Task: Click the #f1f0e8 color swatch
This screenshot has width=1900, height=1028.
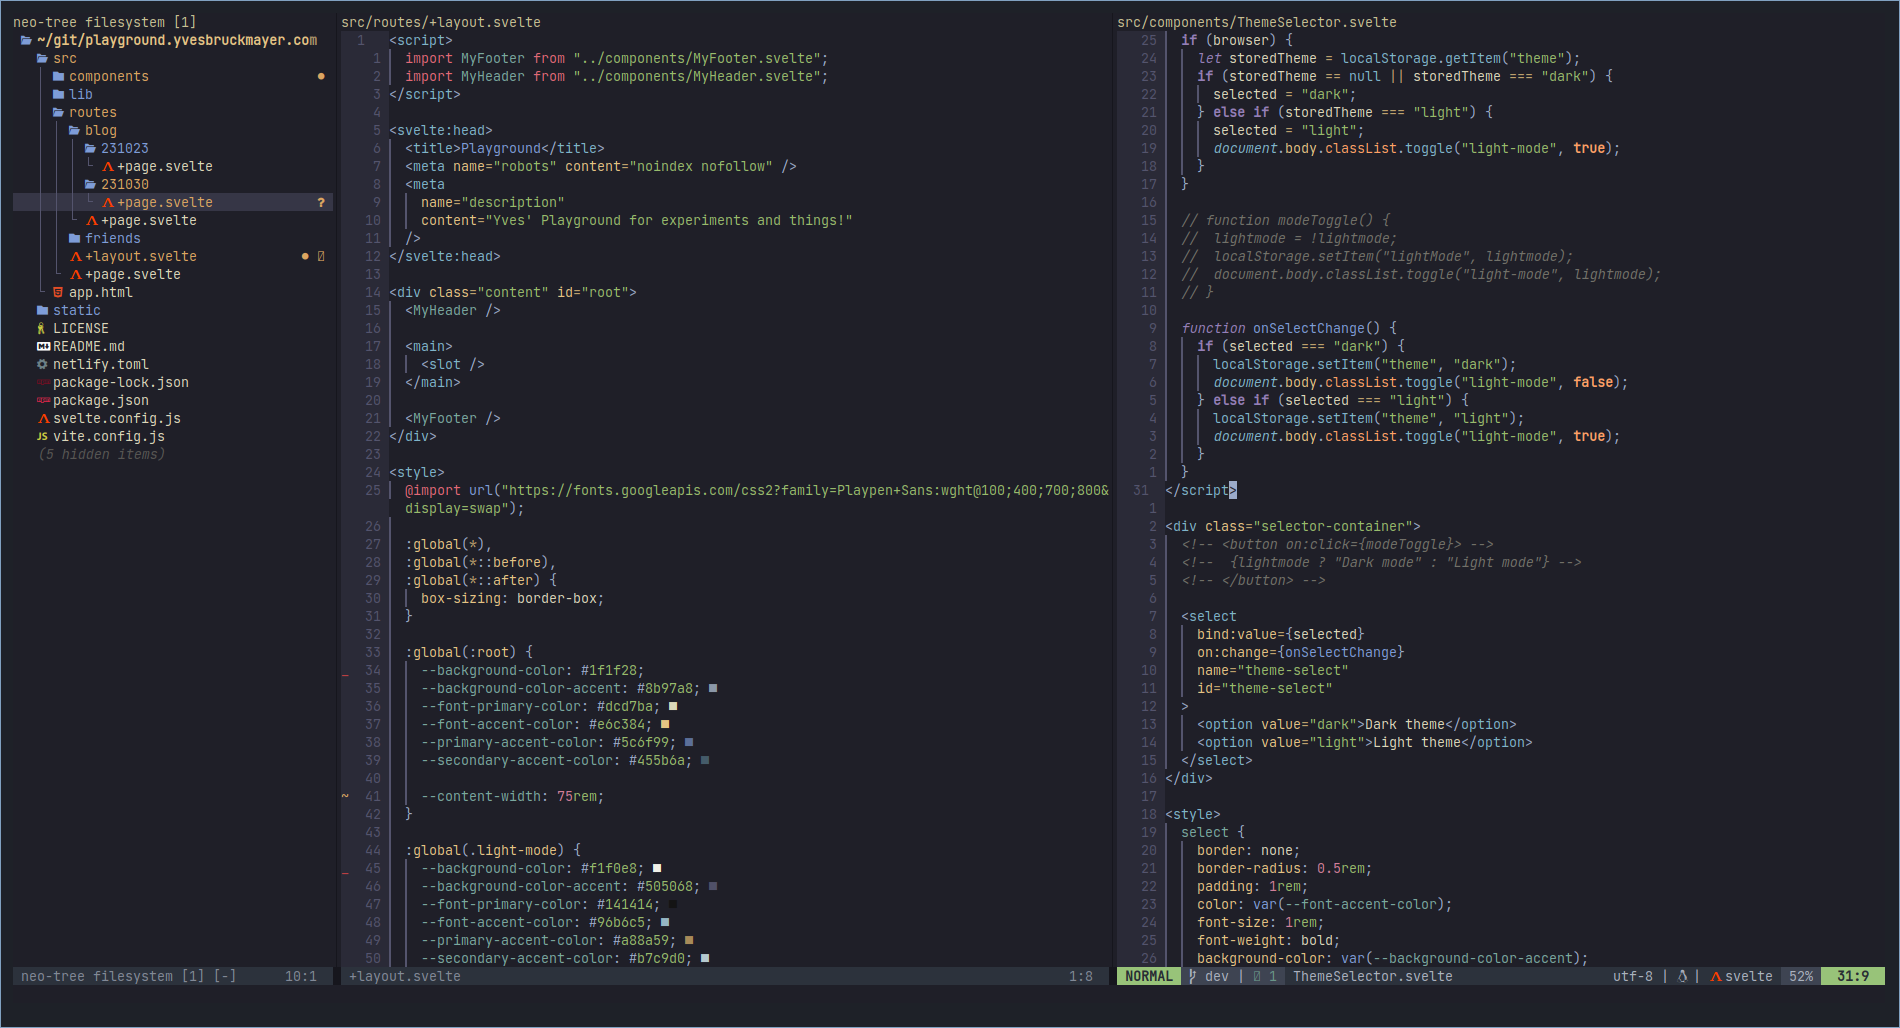Action: pos(657,868)
